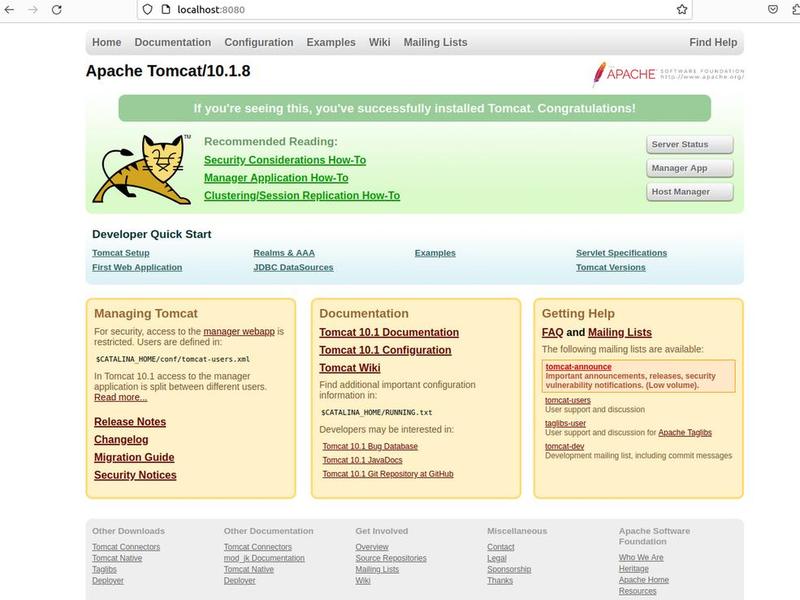Image resolution: width=800 pixels, height=600 pixels.
Task: Click the Host Manager button
Action: coord(690,192)
